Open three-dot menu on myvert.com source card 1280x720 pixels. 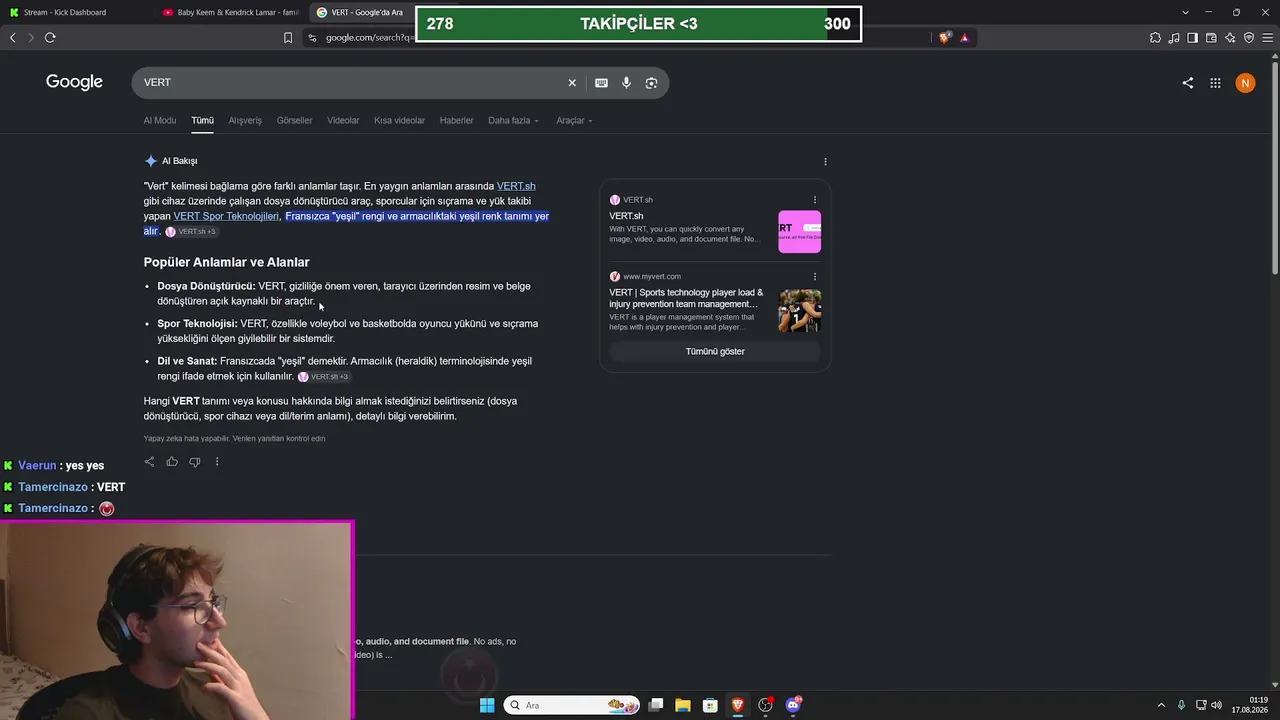[x=815, y=276]
